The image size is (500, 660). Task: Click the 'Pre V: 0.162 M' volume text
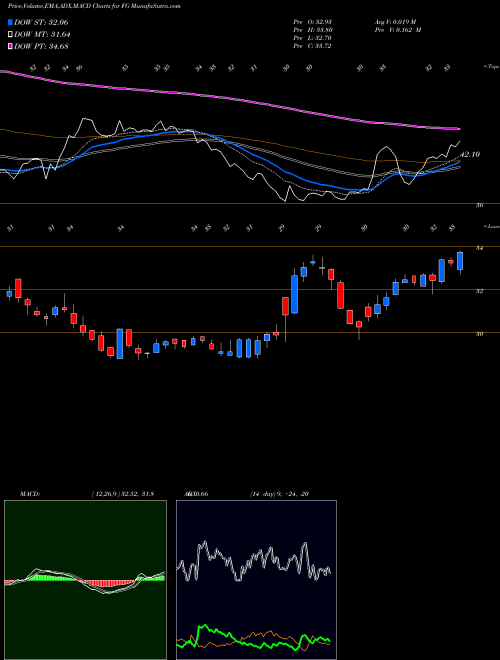tap(397, 30)
